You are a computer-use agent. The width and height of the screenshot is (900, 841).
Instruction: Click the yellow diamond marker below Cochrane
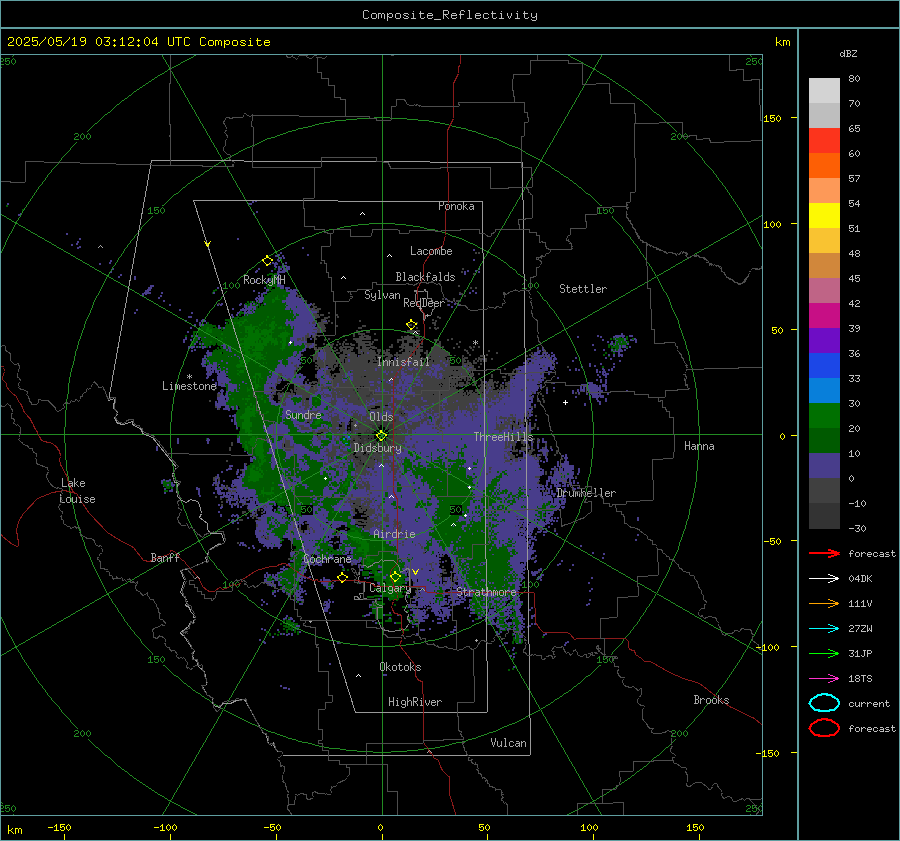click(343, 577)
